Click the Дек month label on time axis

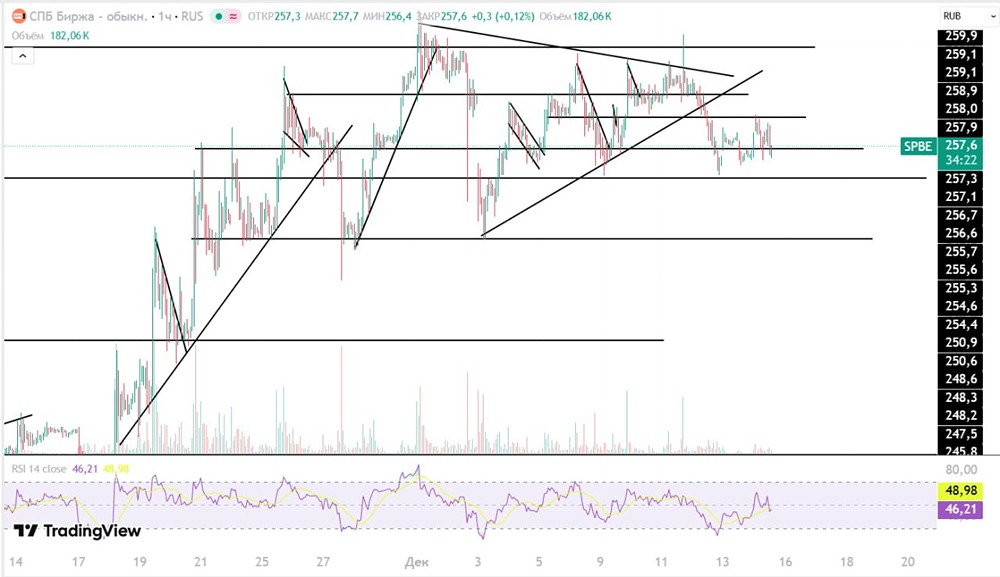[416, 562]
